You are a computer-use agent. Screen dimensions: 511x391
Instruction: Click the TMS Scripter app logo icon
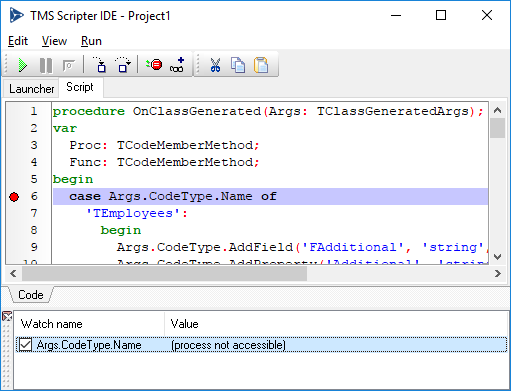click(x=16, y=16)
